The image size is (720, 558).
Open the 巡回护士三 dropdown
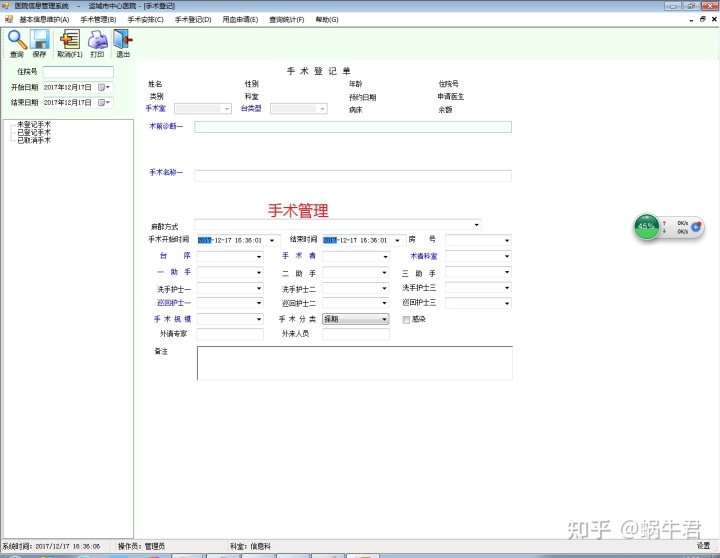[507, 303]
